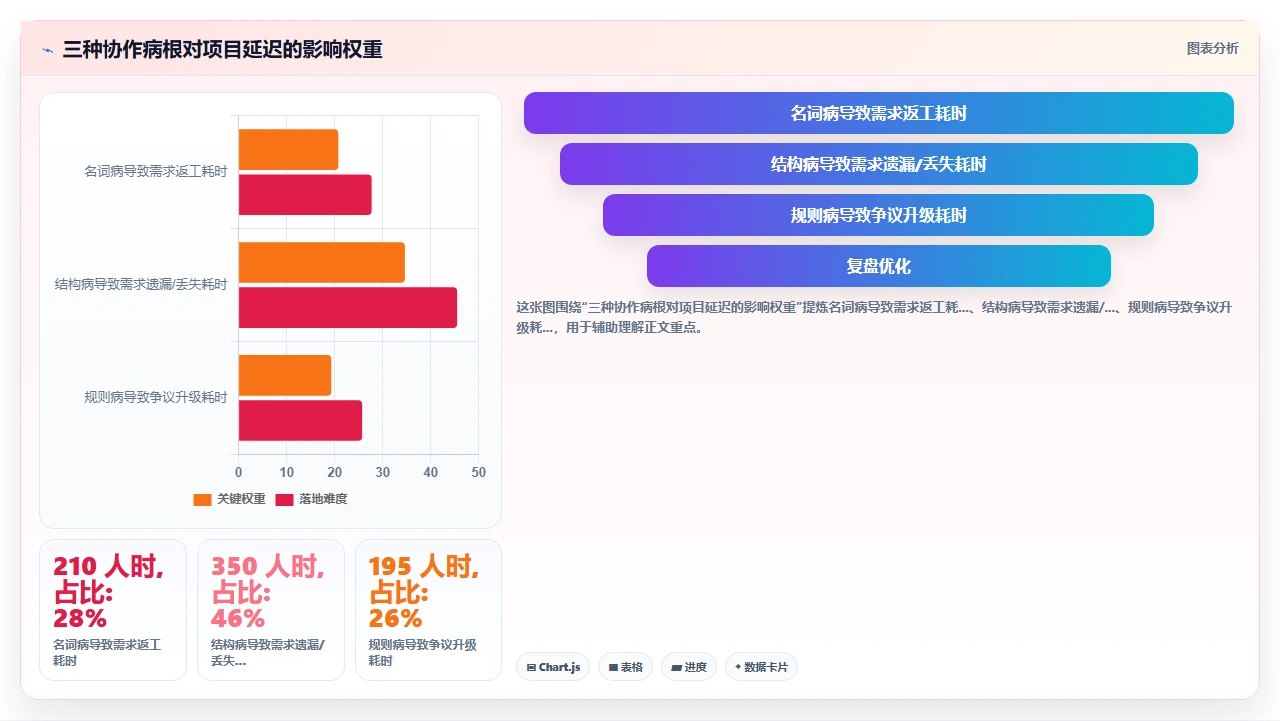The height and width of the screenshot is (721, 1280).
Task: Click the 进度 tag
Action: [x=689, y=667]
